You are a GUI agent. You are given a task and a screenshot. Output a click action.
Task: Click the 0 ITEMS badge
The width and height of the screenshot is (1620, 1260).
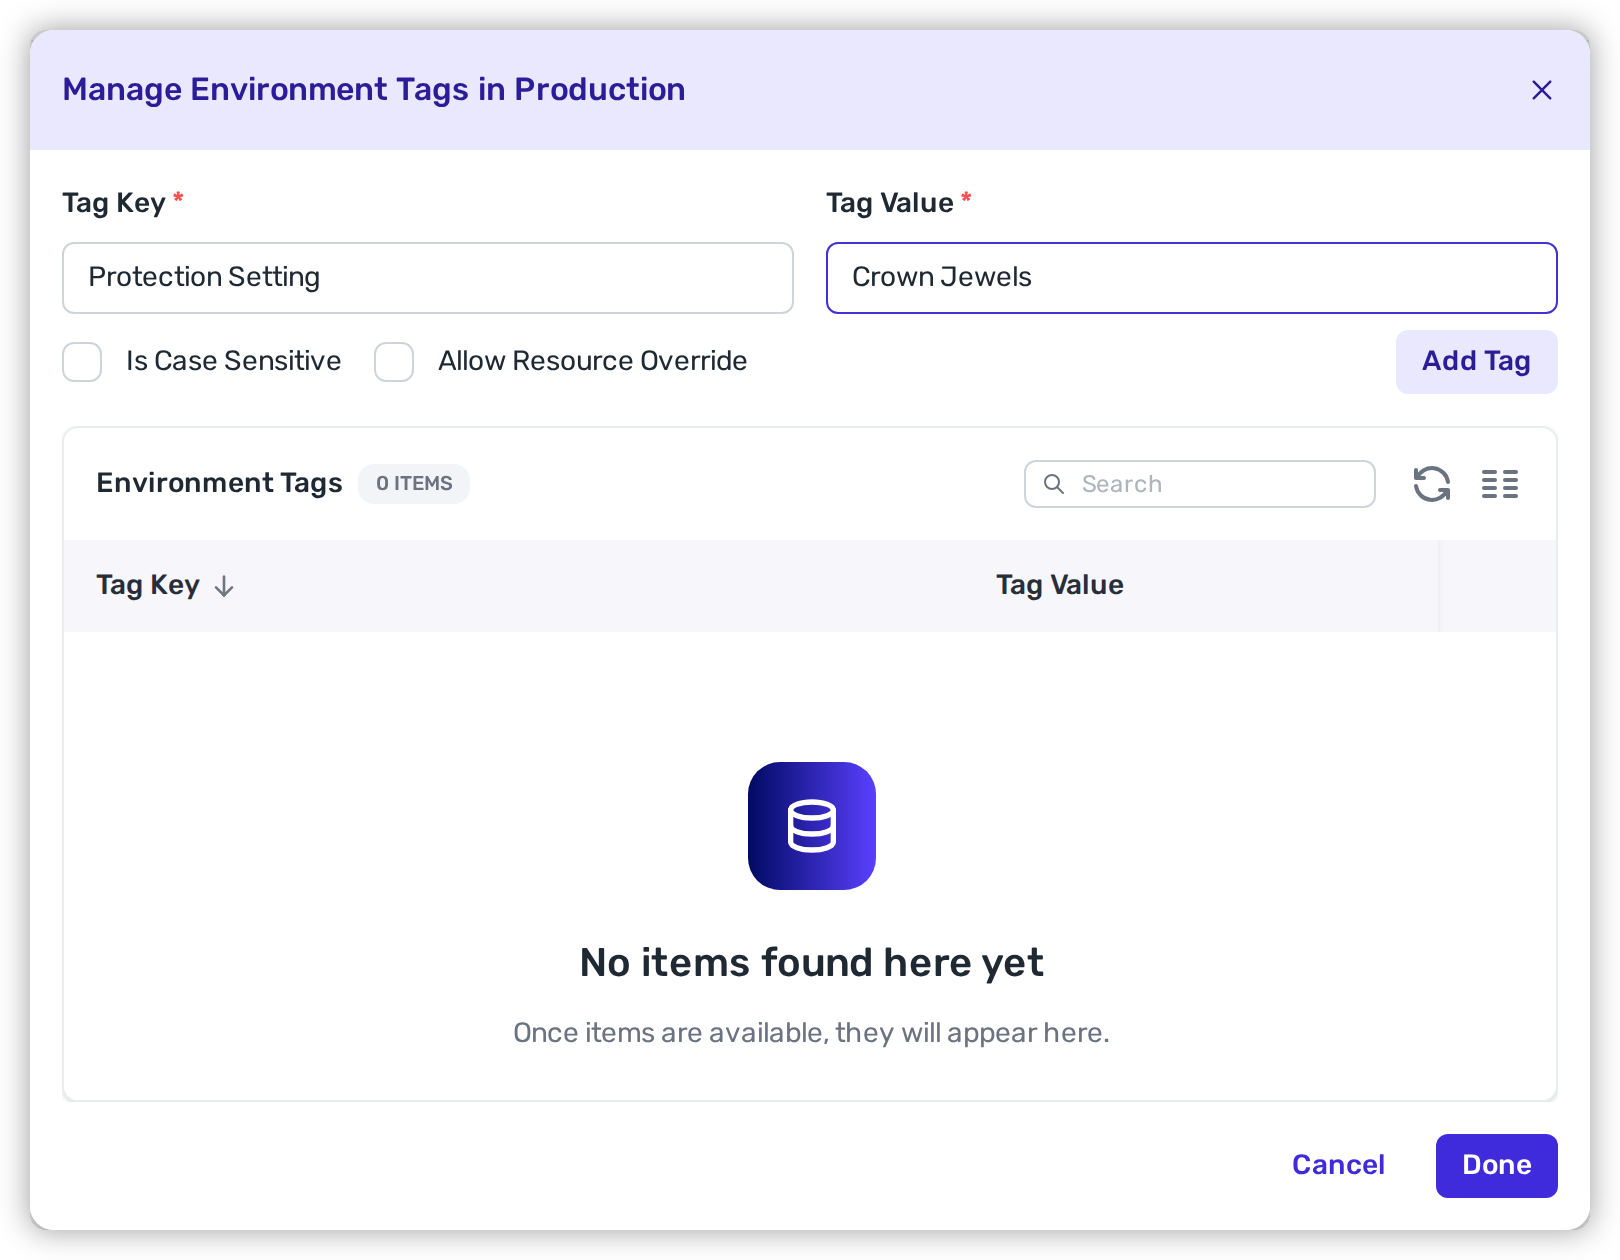point(414,484)
